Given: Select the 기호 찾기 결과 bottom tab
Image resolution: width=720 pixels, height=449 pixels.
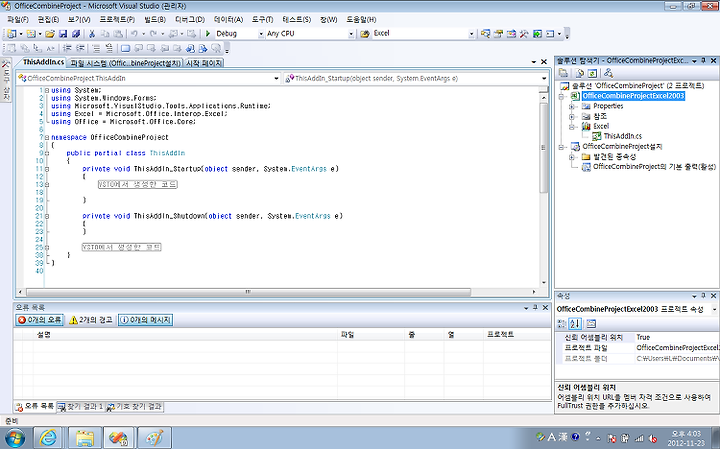Looking at the screenshot, I should [x=135, y=407].
